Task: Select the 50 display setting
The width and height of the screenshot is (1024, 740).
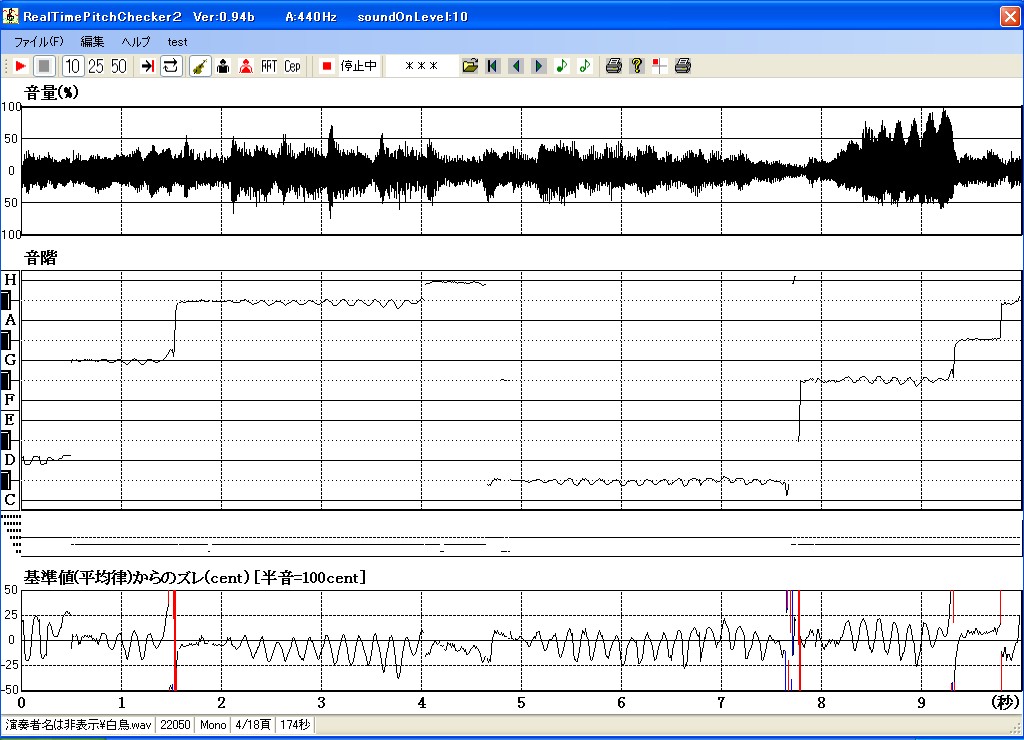Action: [x=119, y=66]
